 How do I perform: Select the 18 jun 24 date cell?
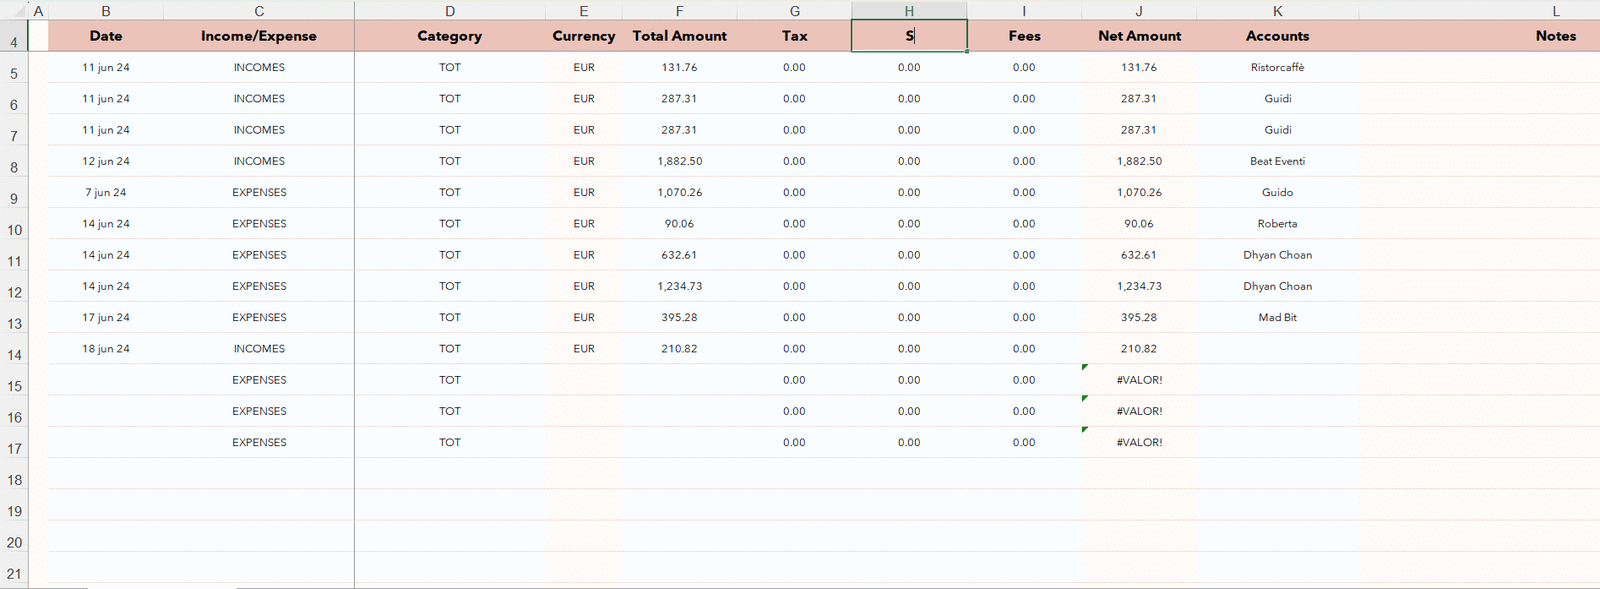point(106,349)
